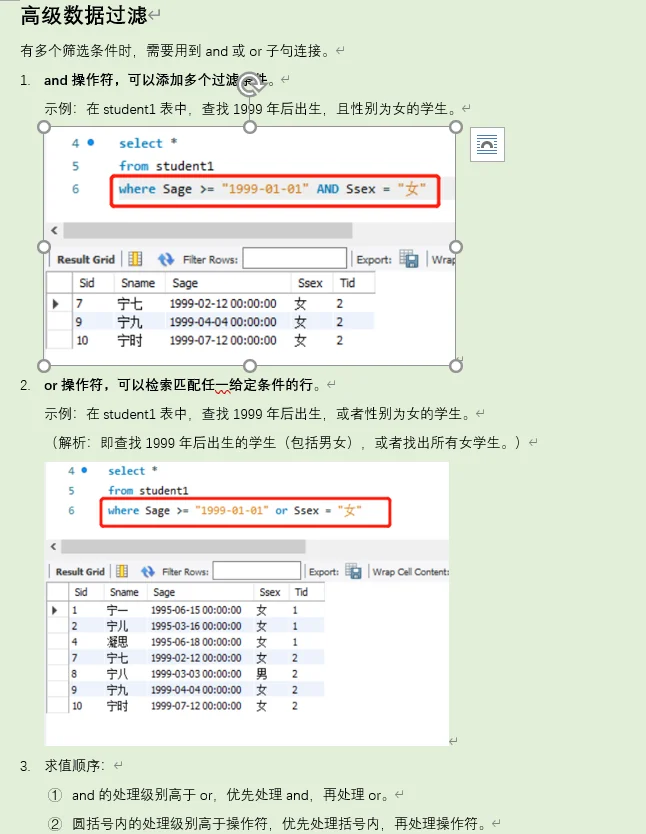Click refresh icon in the OR example result toolbar
Image resolution: width=646 pixels, height=834 pixels.
(x=148, y=571)
